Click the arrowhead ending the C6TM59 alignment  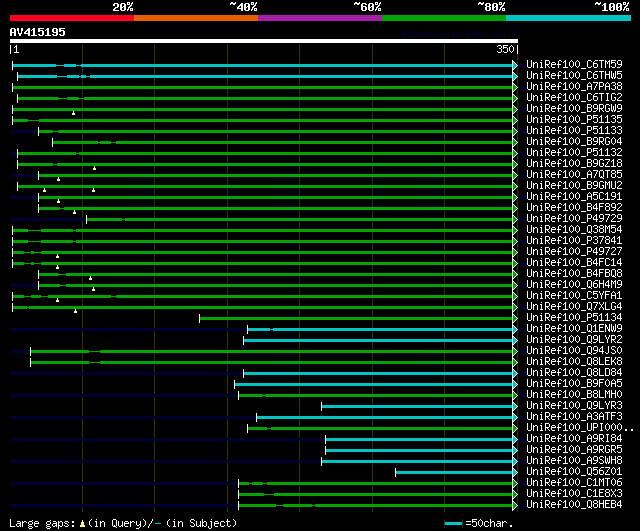click(515, 65)
